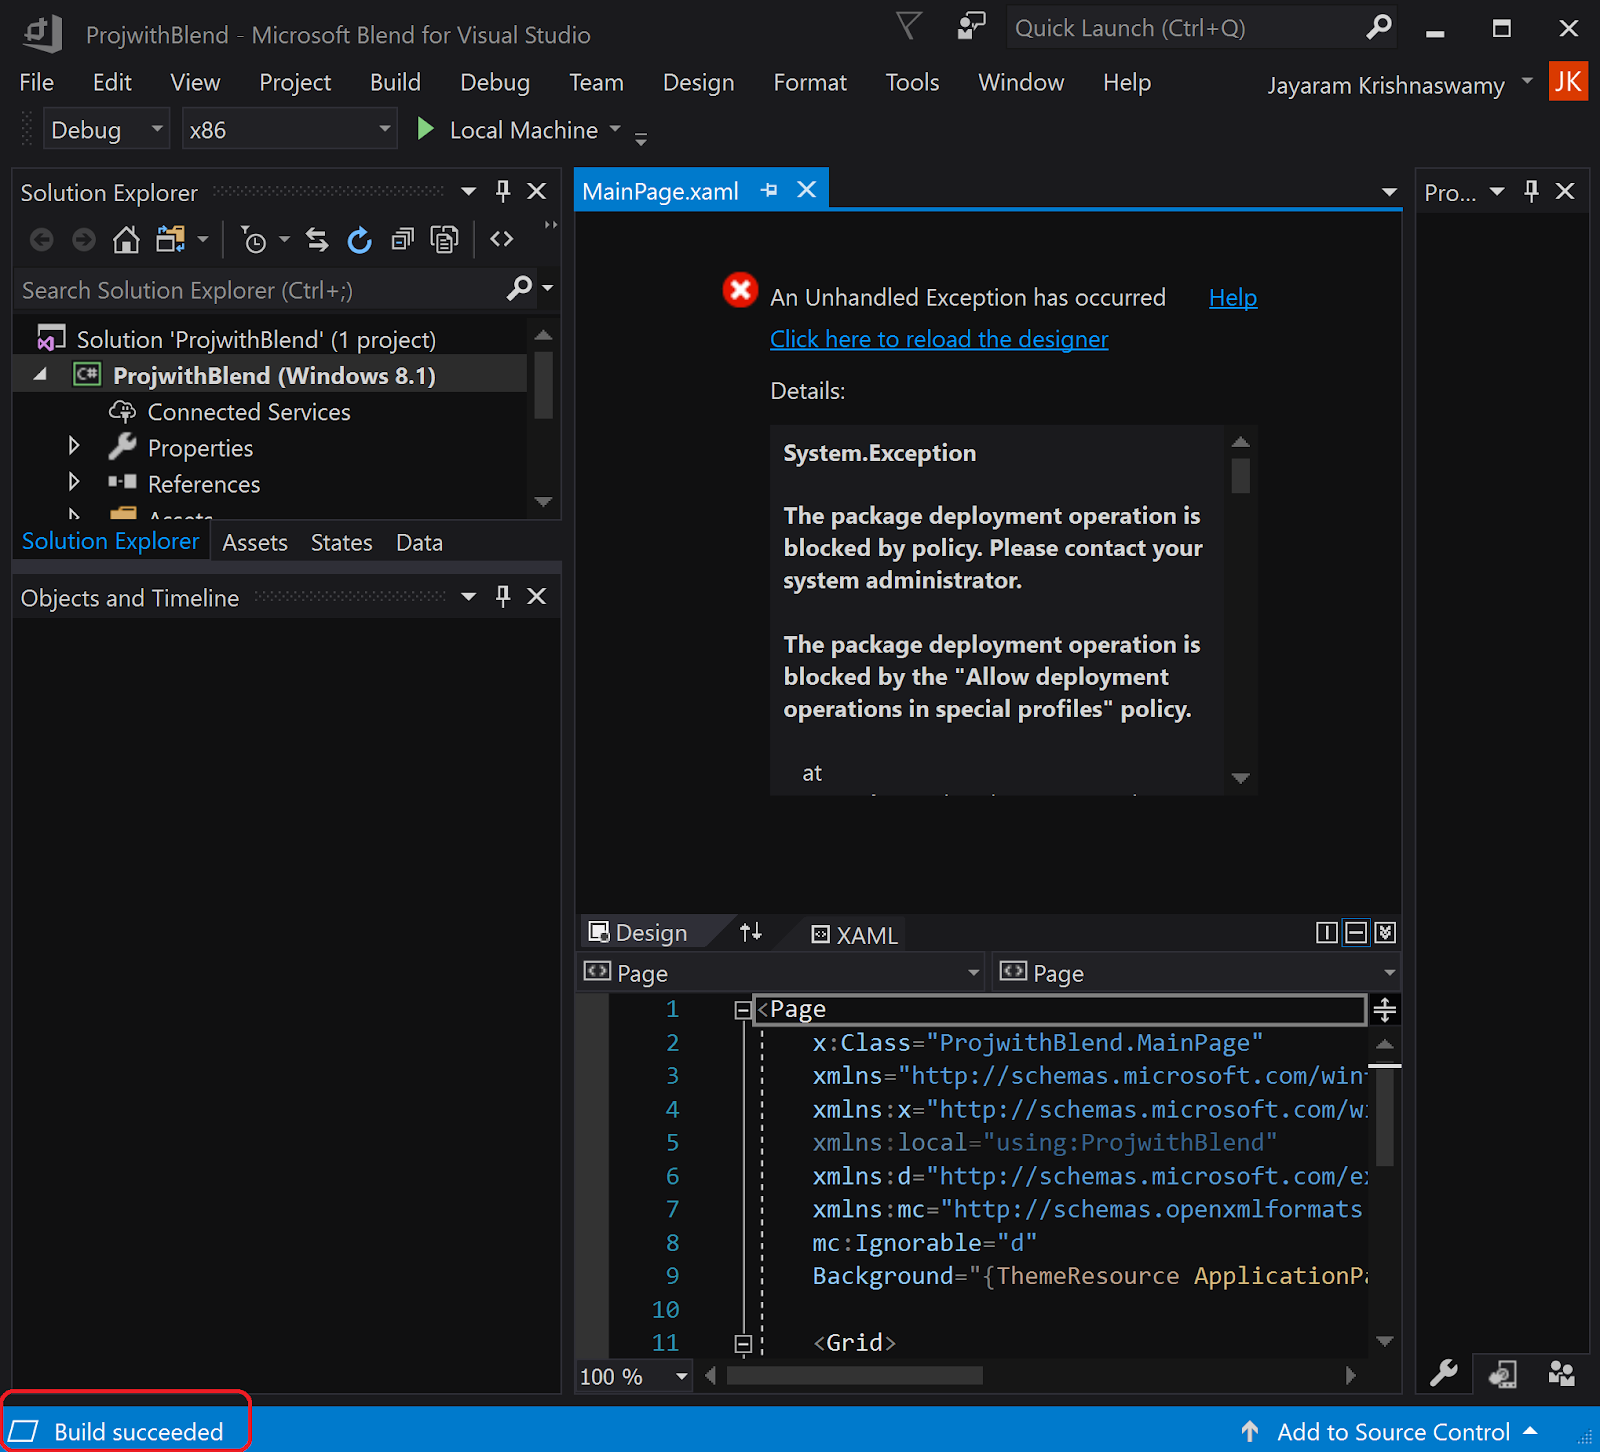
Task: Click Add to Source Control
Action: tap(1394, 1431)
